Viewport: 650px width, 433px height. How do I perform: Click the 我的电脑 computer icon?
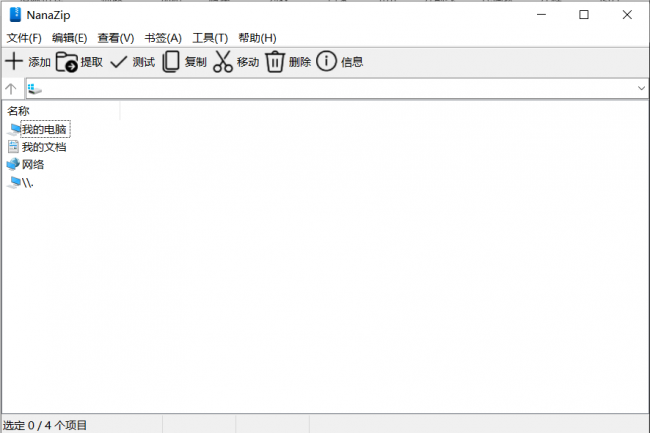coord(14,129)
